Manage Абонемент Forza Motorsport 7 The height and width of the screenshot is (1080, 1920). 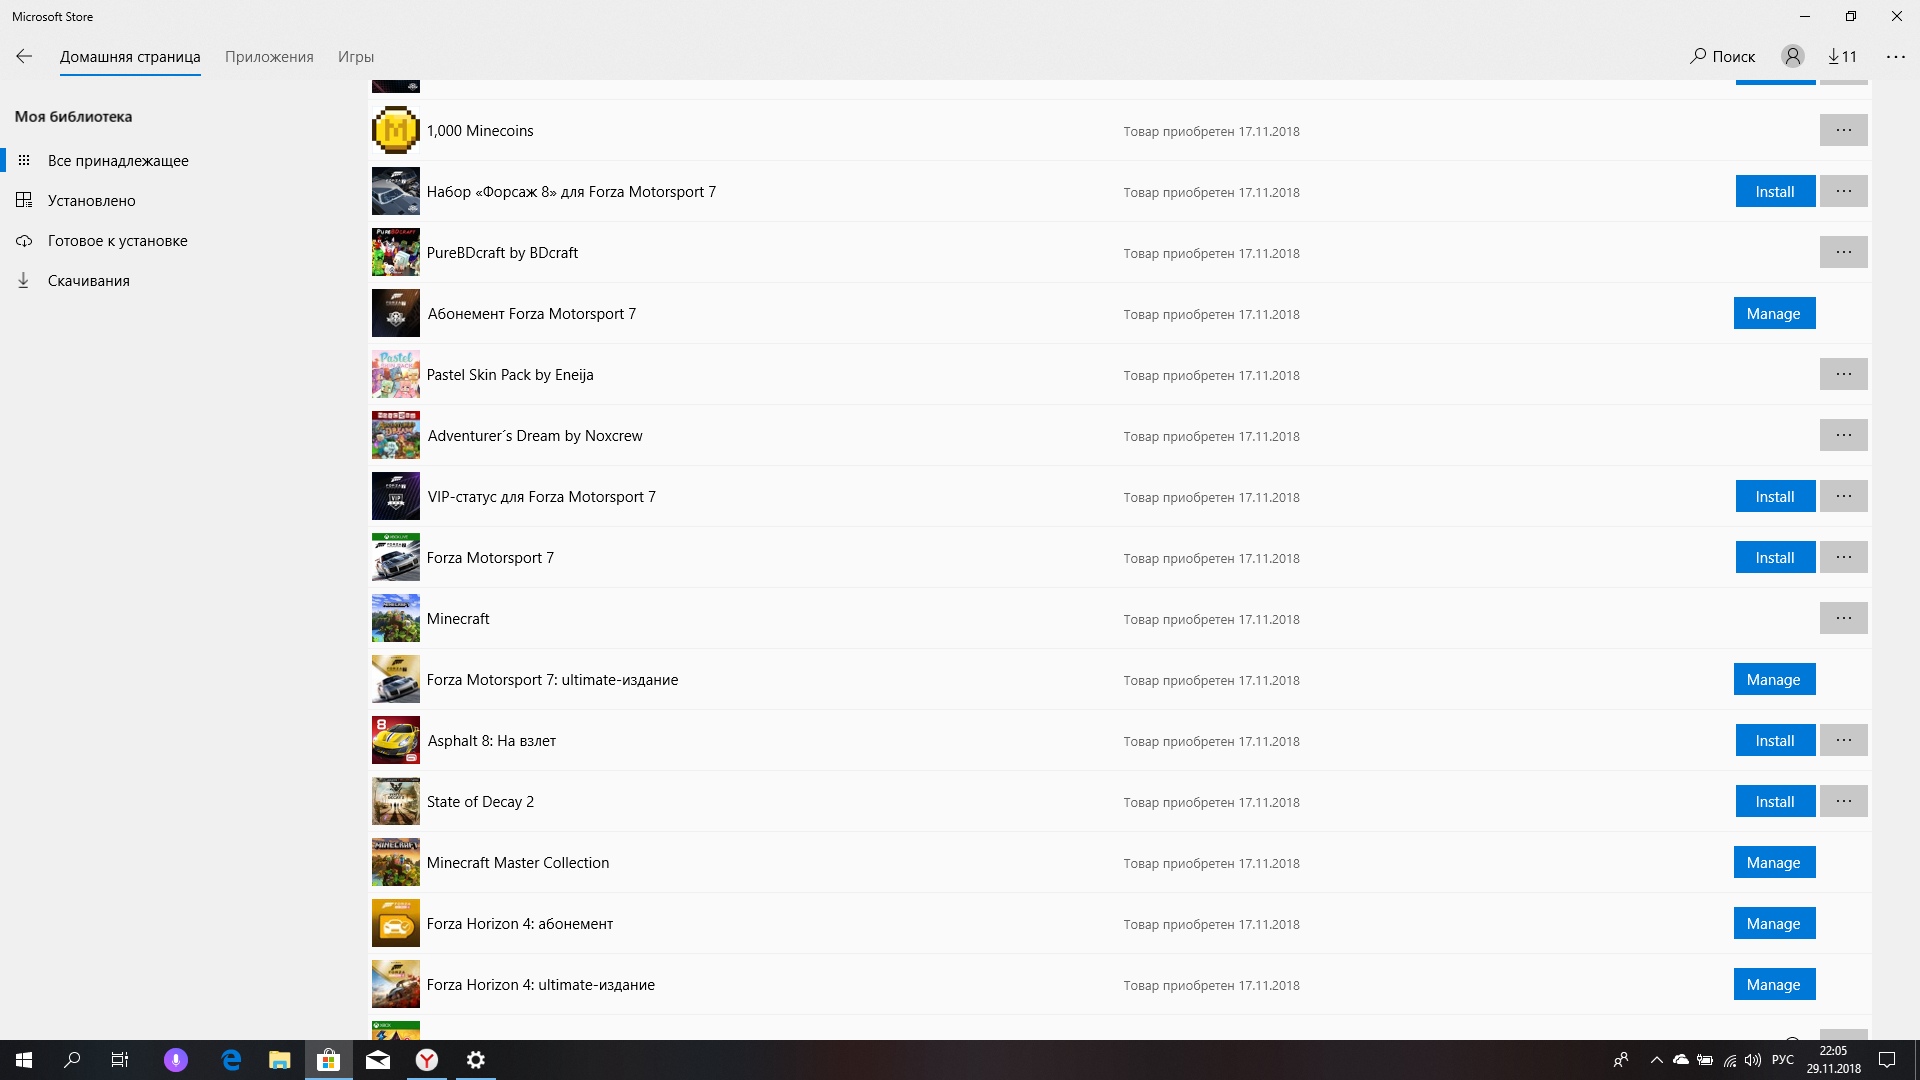point(1774,314)
